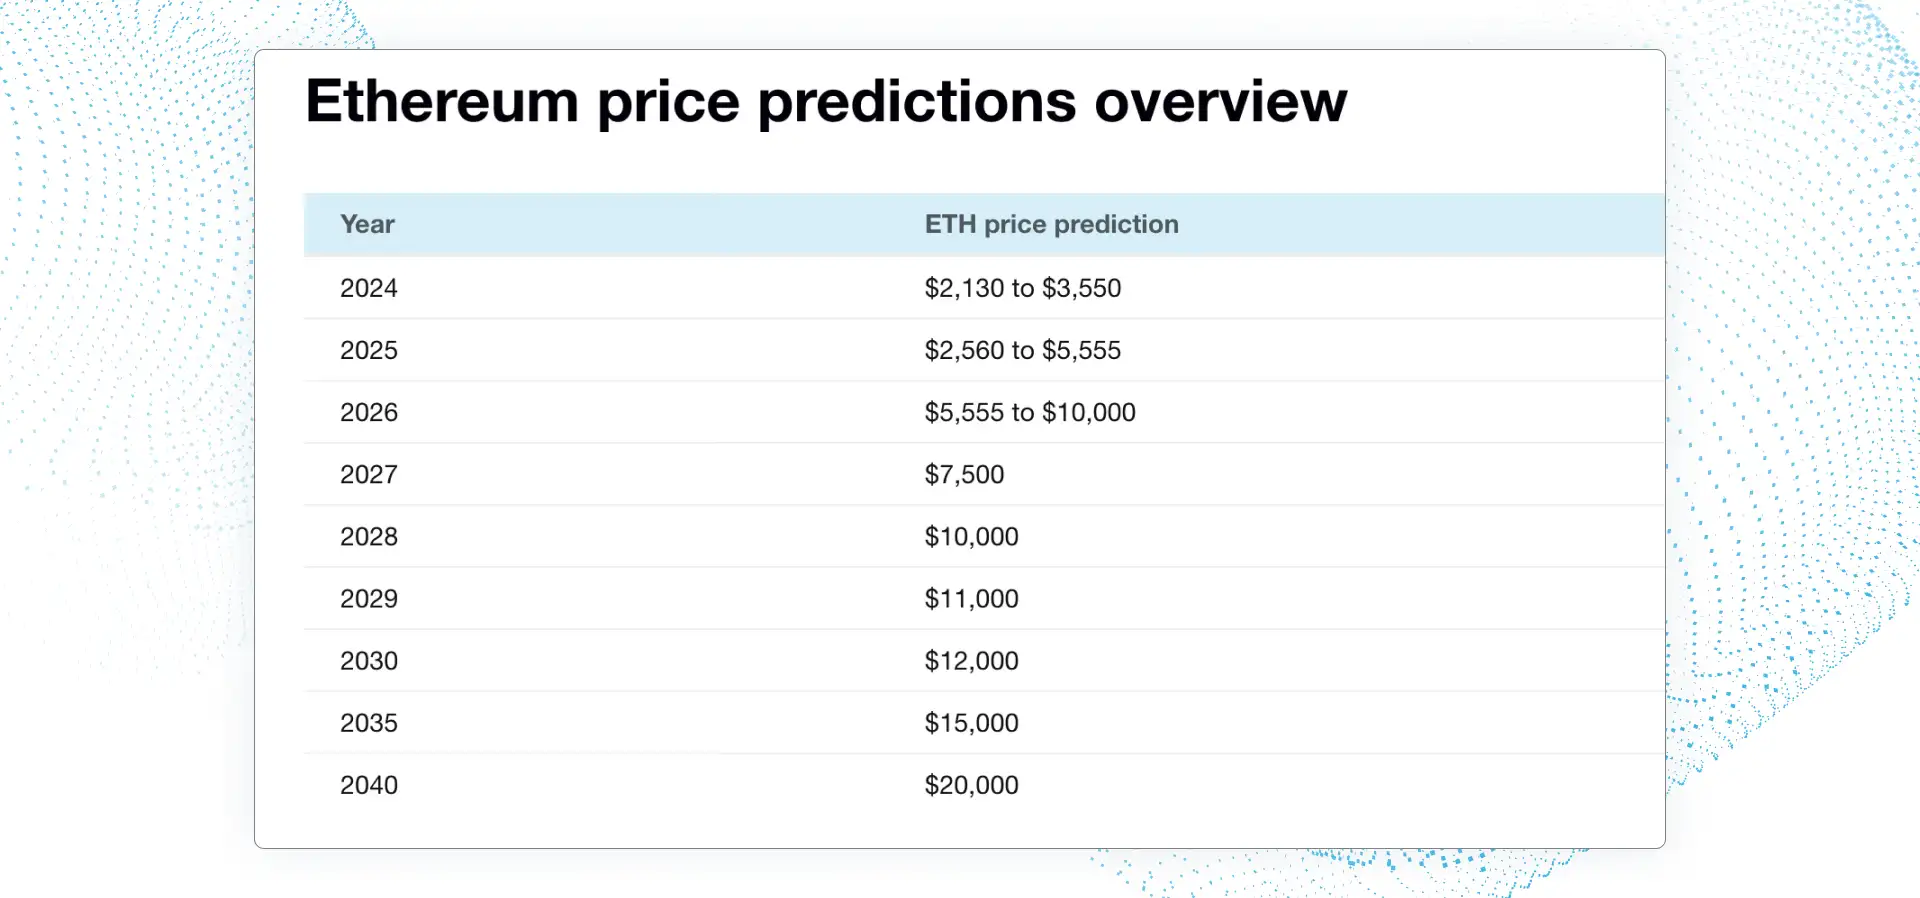The height and width of the screenshot is (898, 1920).
Task: Select the 2028 year cell
Action: tap(369, 537)
